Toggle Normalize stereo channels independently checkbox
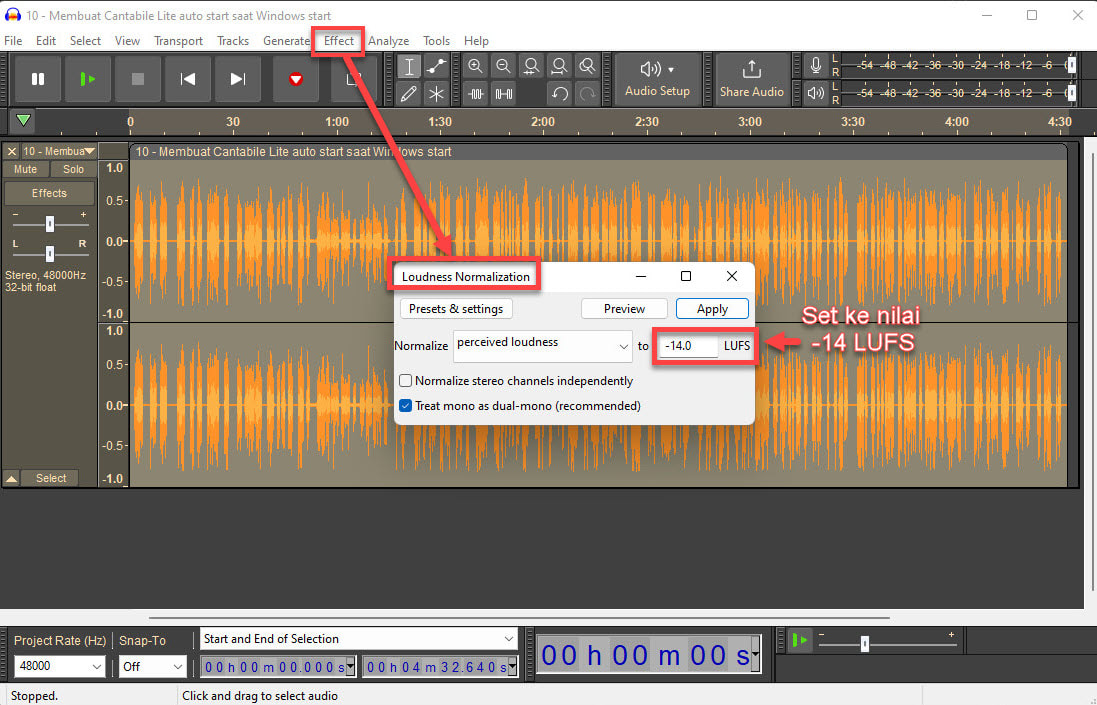This screenshot has height=705, width=1097. pos(405,381)
